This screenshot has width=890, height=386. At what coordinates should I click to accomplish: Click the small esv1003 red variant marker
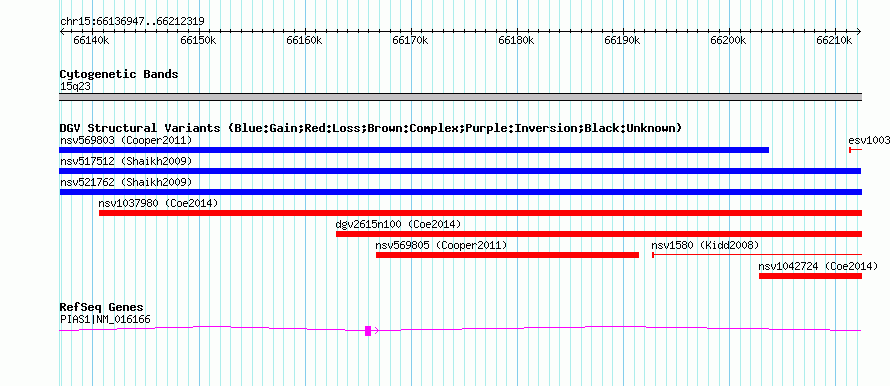pyautogui.click(x=855, y=150)
